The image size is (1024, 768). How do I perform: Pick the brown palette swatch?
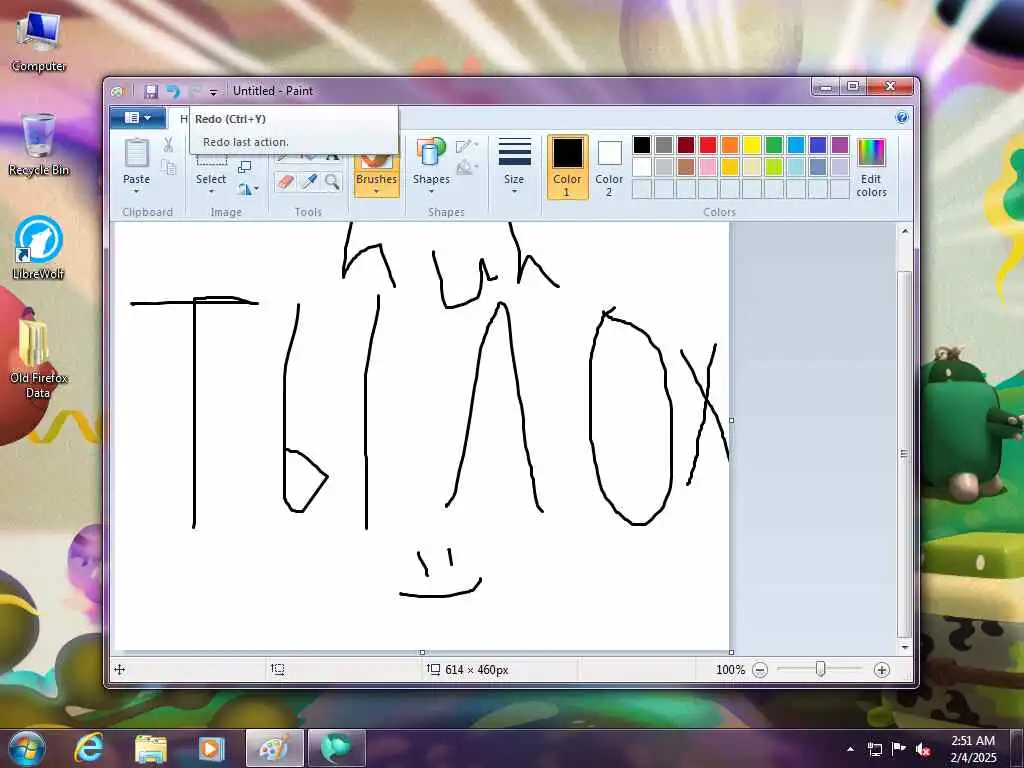pyautogui.click(x=686, y=167)
